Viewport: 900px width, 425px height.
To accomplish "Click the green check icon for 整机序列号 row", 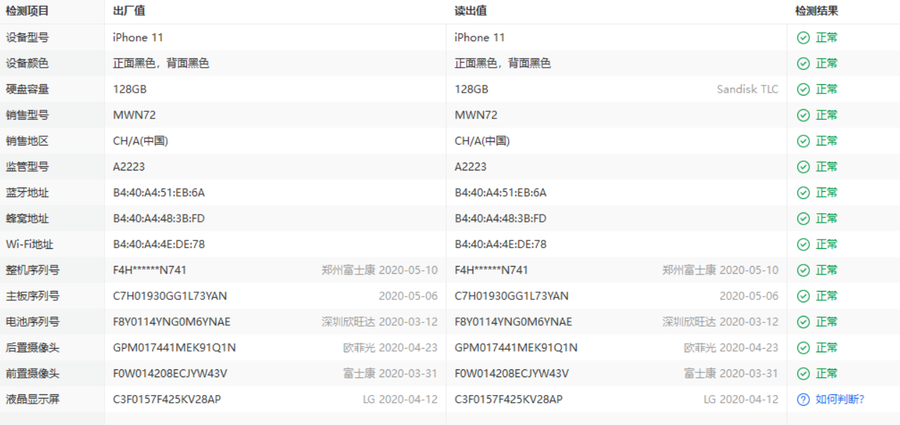I will coord(803,271).
